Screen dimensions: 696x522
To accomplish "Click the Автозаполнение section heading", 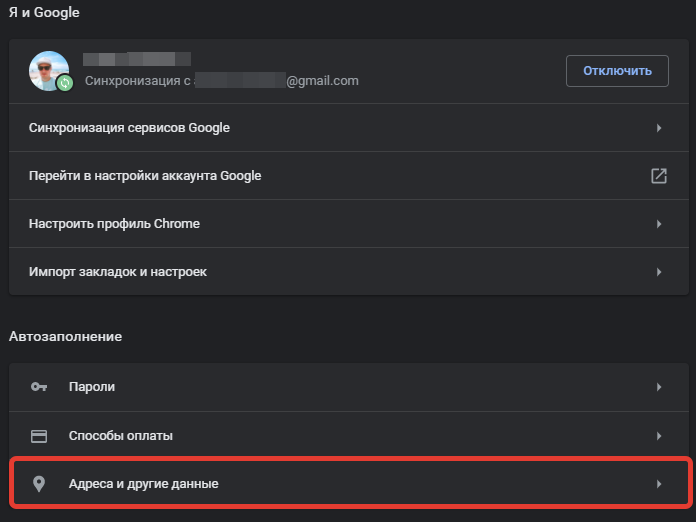I will (x=65, y=336).
